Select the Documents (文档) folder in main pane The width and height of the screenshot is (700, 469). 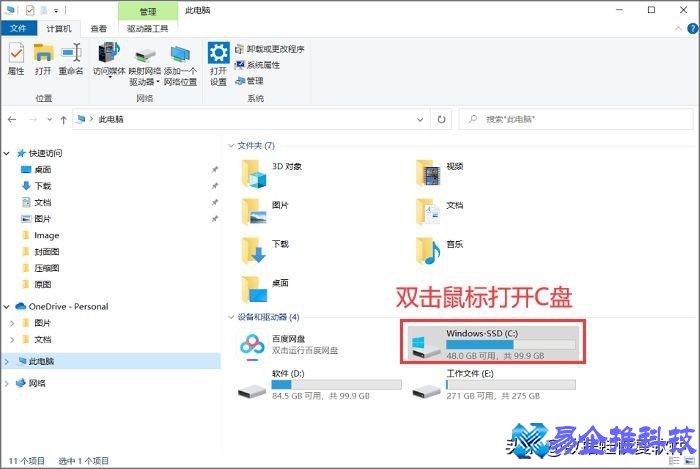tap(440, 212)
